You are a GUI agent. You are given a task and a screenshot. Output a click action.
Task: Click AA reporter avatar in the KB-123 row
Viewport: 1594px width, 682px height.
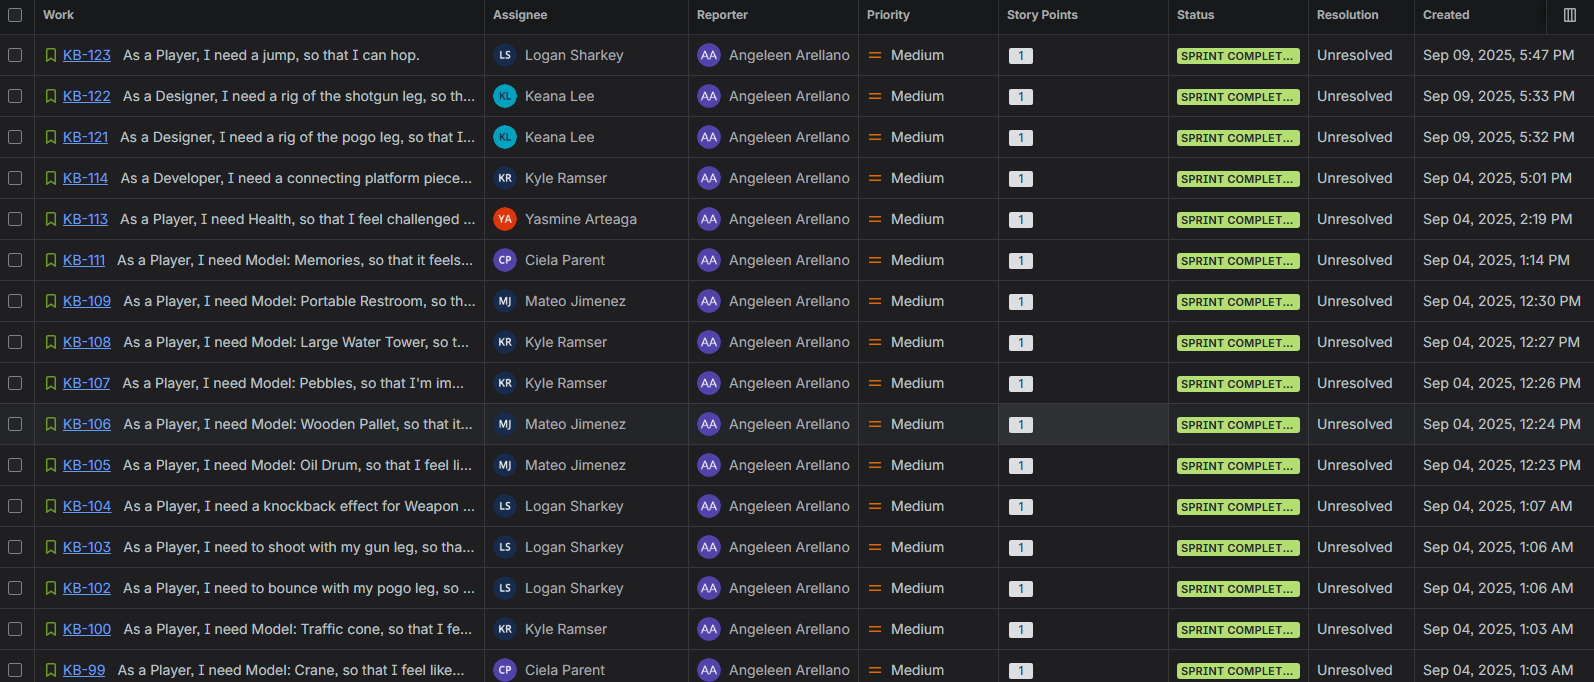[x=709, y=55]
